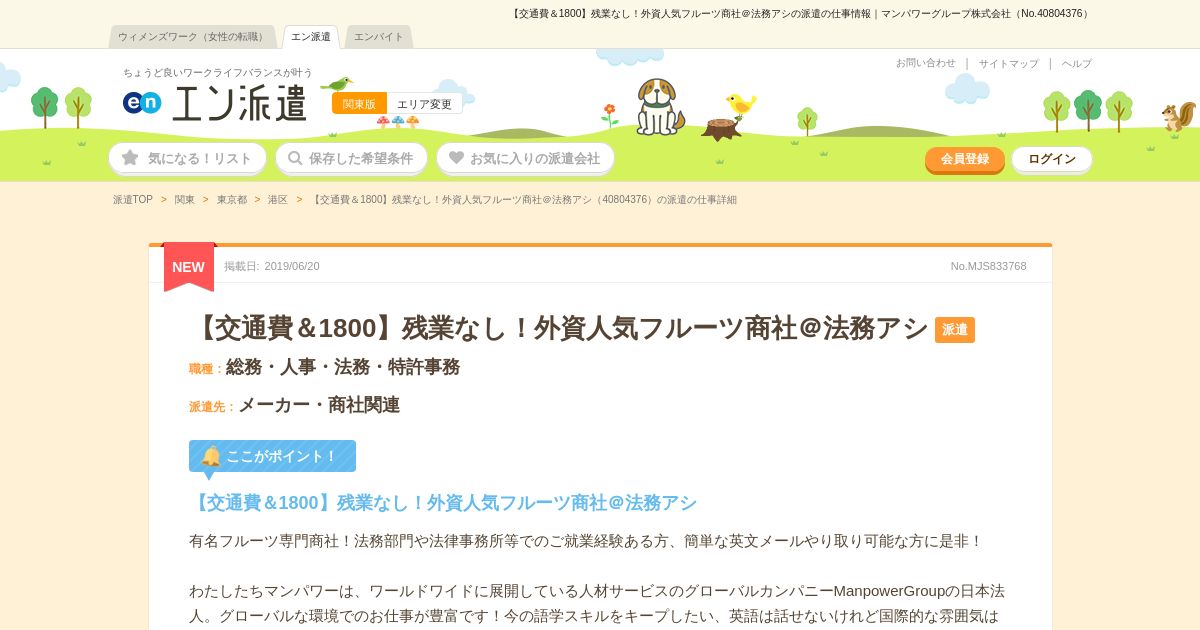The image size is (1200, 630).
Task: Click the 会員登録 button
Action: click(x=964, y=159)
